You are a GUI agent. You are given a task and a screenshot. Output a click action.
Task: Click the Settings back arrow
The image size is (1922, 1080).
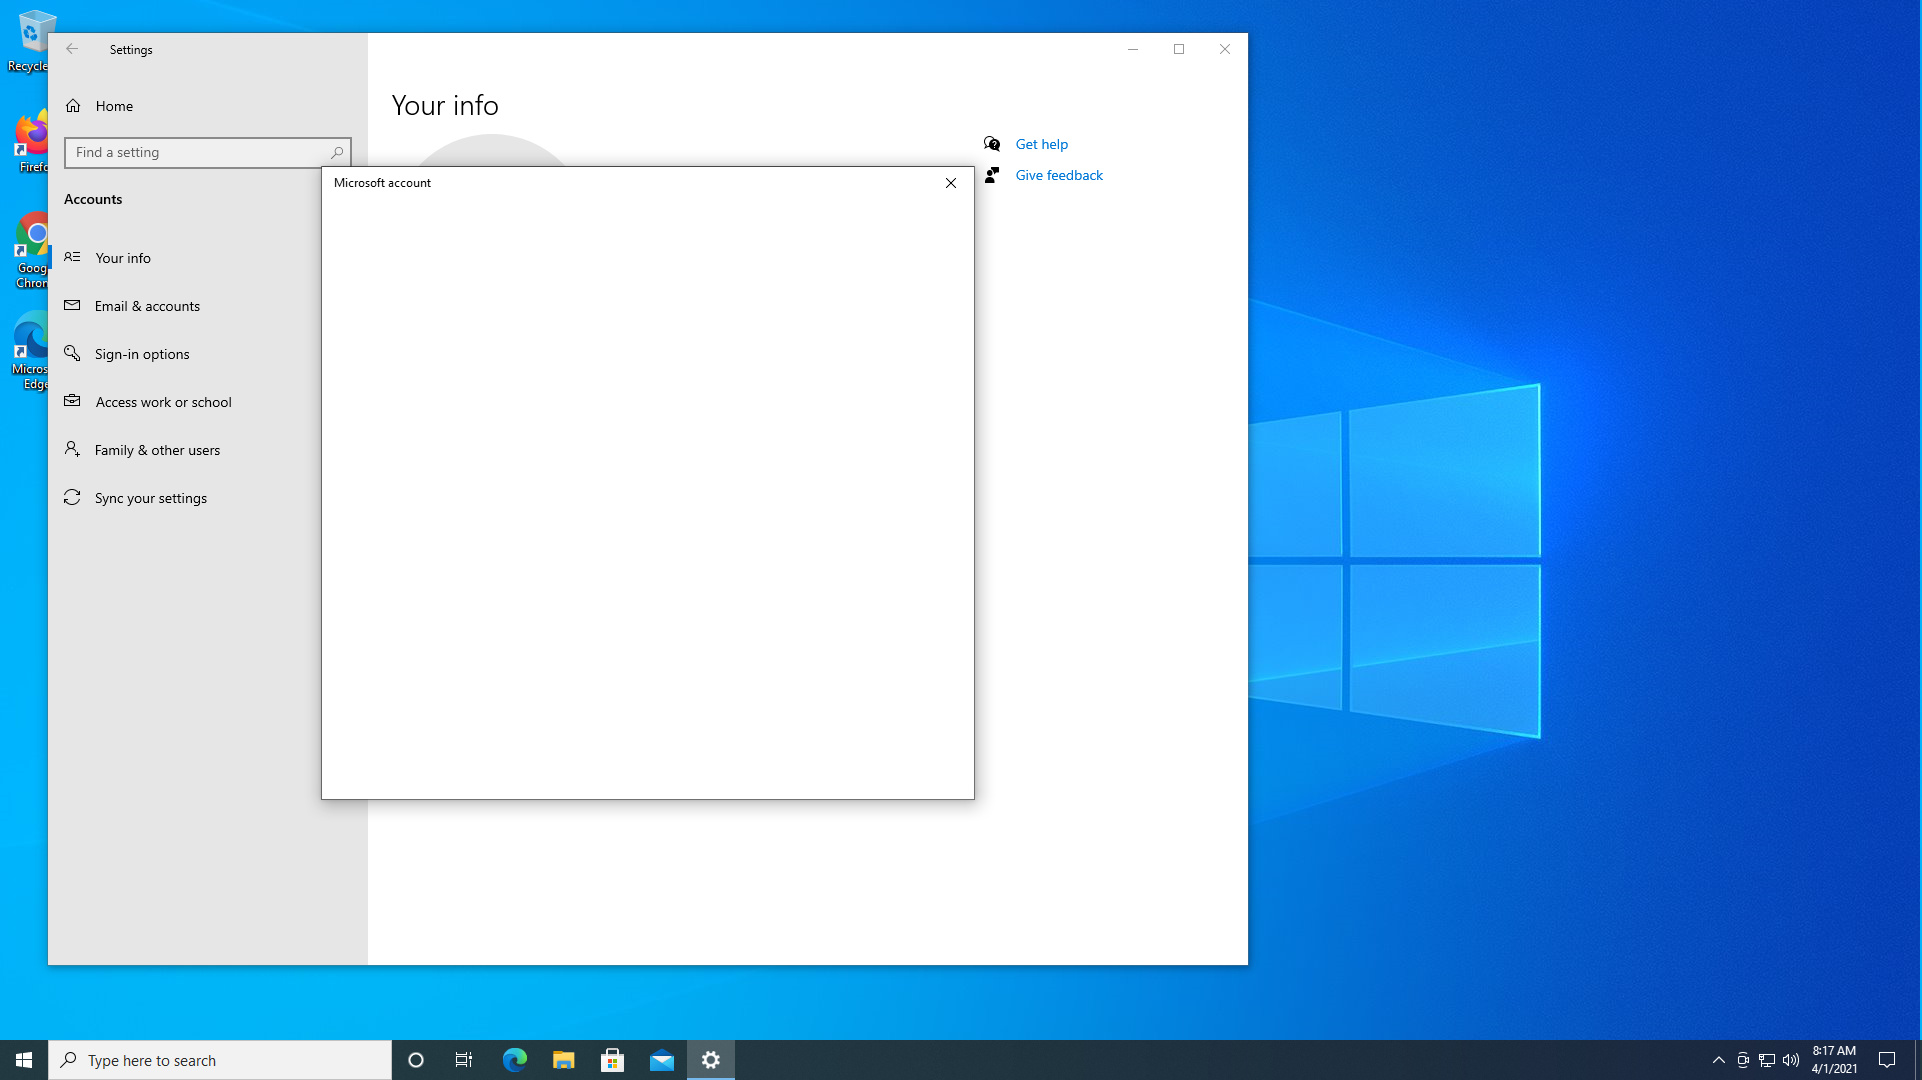(72, 49)
